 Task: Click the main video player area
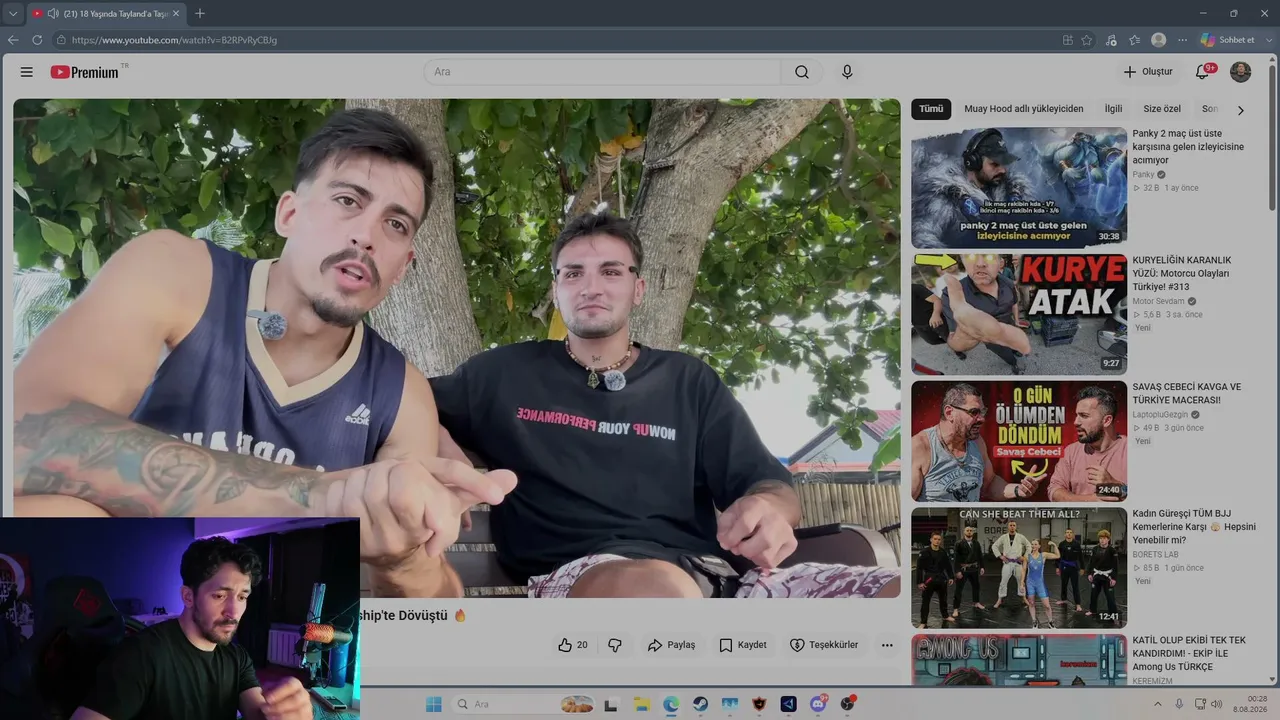pyautogui.click(x=457, y=348)
